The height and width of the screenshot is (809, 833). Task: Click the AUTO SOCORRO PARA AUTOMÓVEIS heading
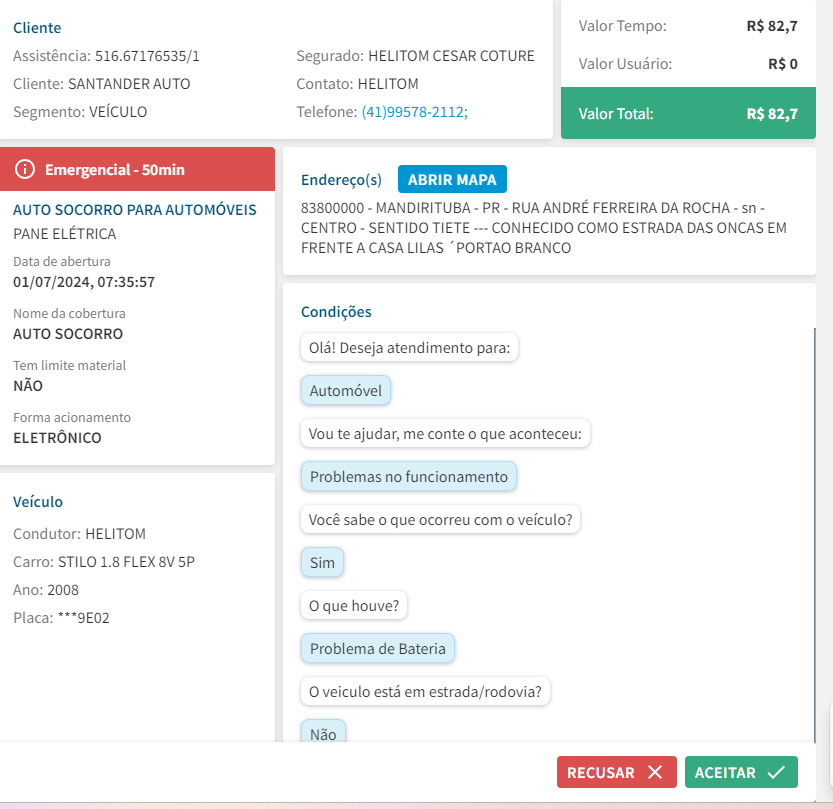(135, 210)
